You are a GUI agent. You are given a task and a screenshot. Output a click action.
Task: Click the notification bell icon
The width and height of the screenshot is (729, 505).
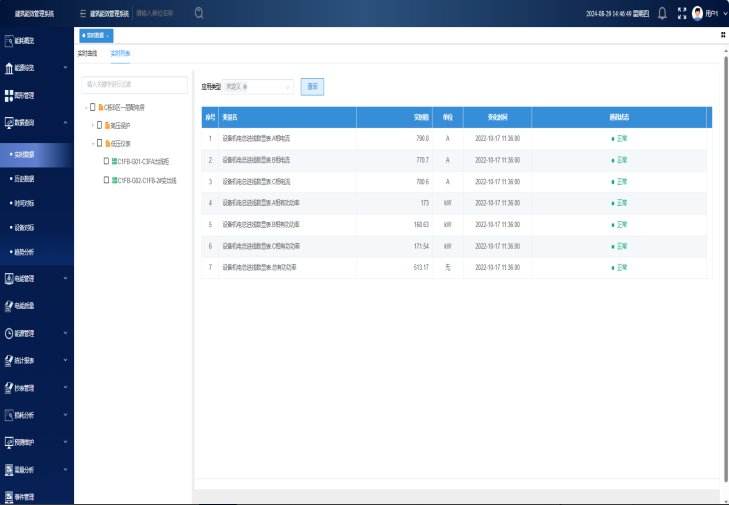click(x=662, y=14)
